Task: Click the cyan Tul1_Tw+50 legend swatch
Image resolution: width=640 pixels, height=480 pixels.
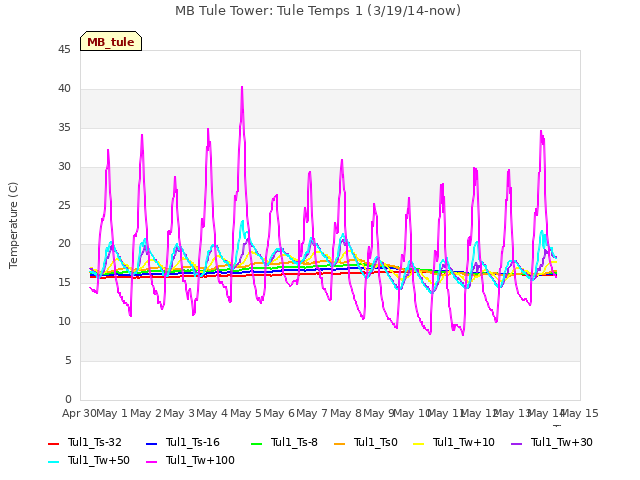Action: click(53, 462)
